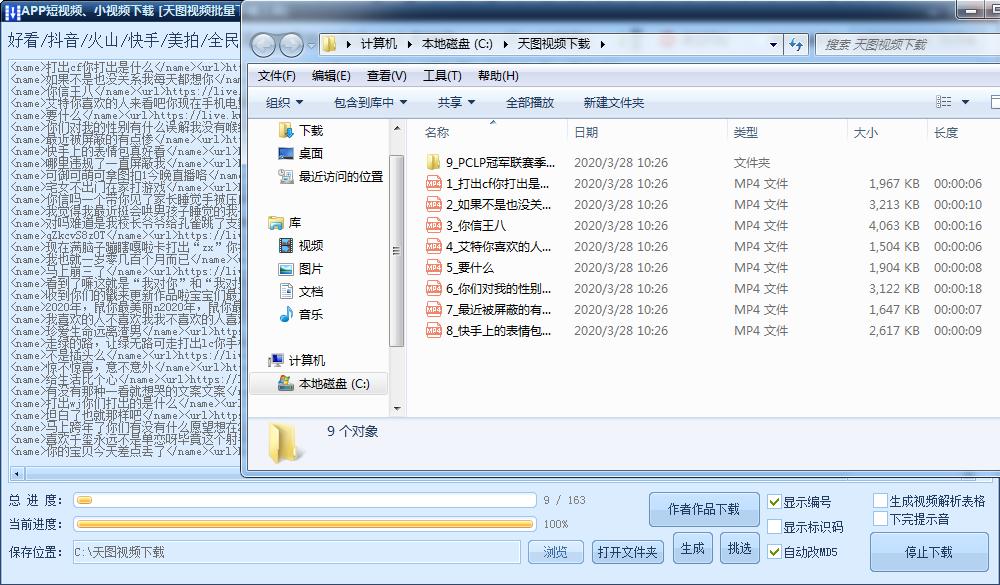Click the 当前进度 progress bar
The image size is (1000, 585).
(x=305, y=524)
